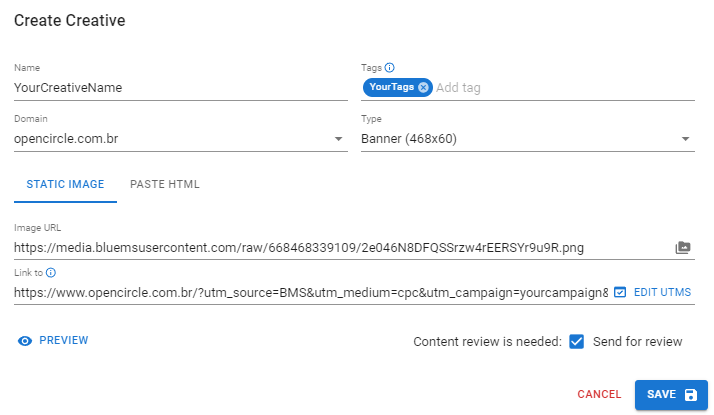Screen dimensions: 714x415
Task: Open the image file browser icon
Action: click(x=683, y=247)
